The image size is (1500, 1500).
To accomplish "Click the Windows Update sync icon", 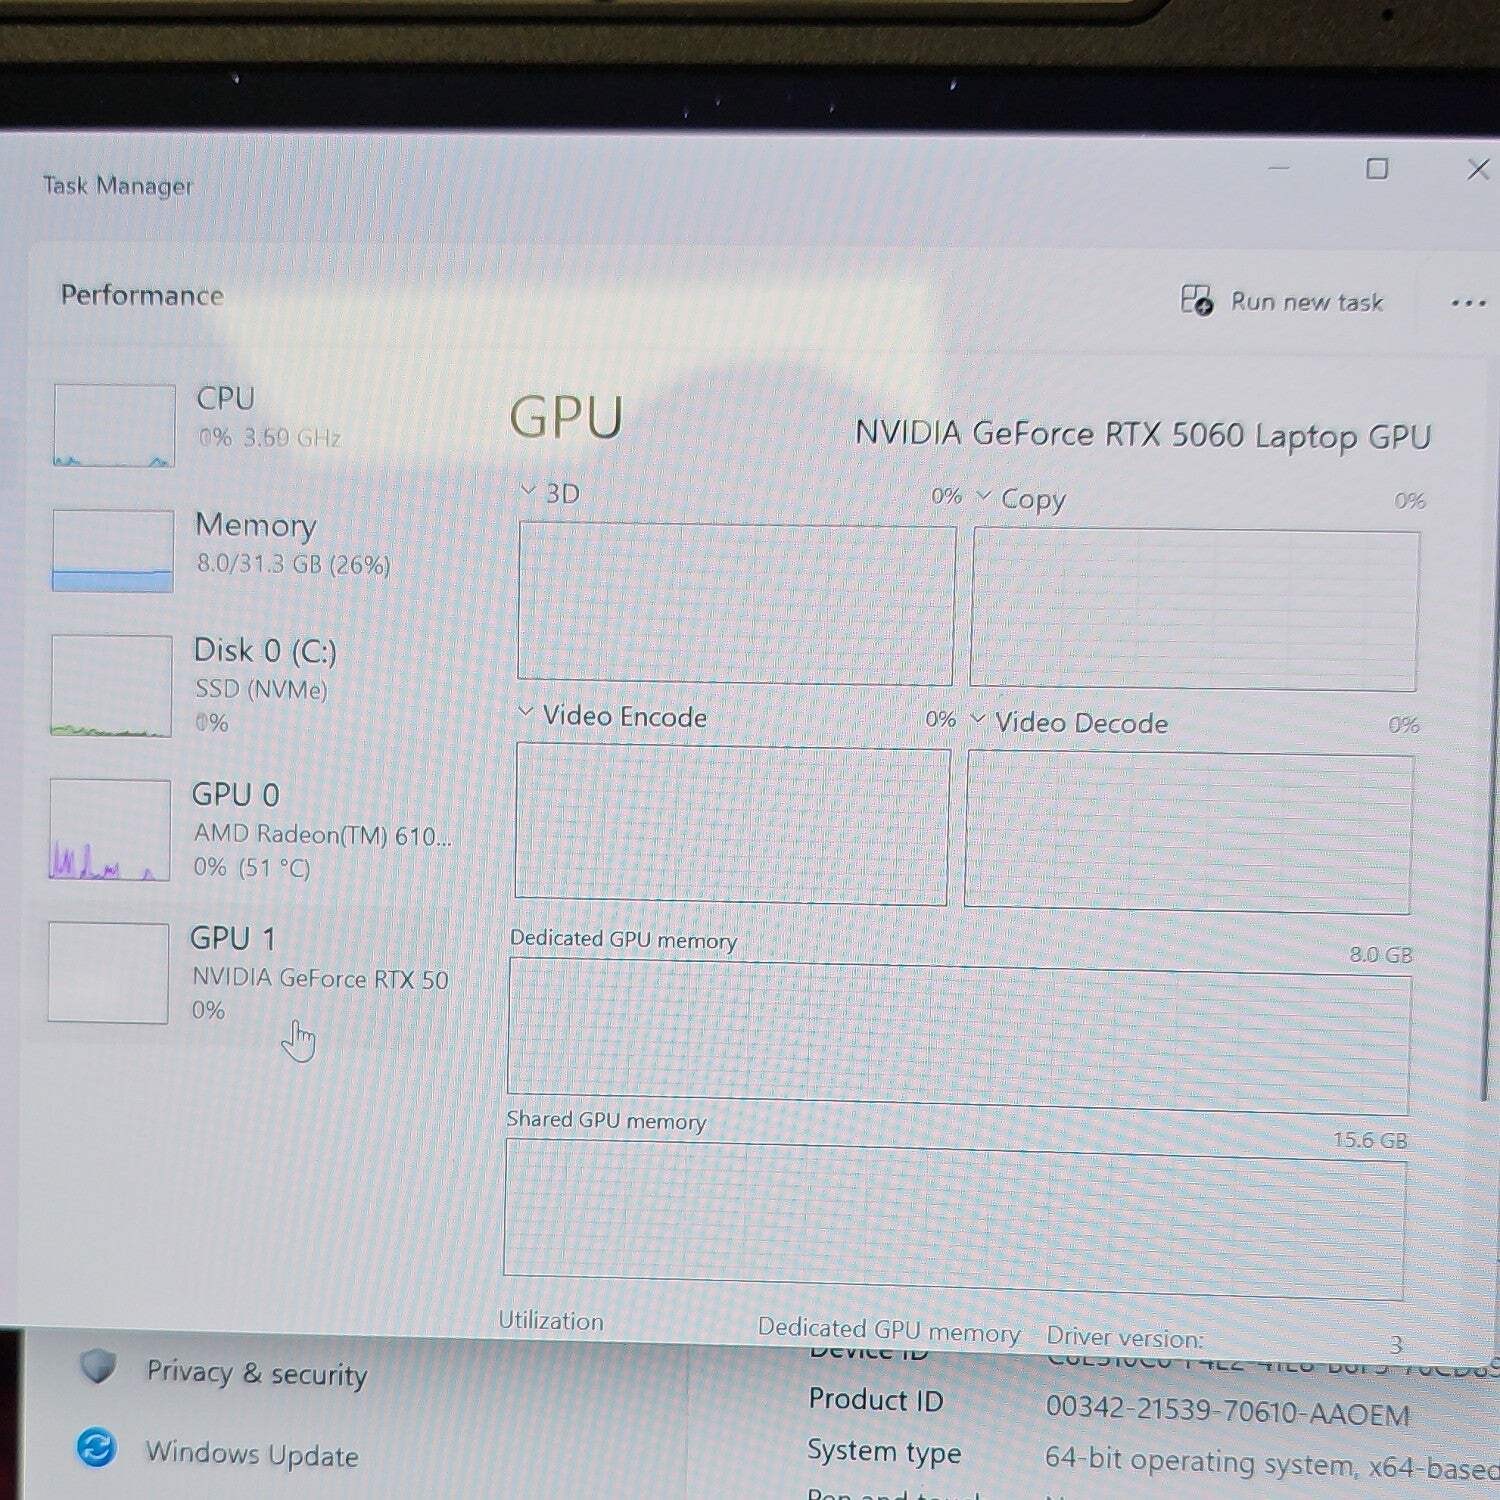I will pyautogui.click(x=96, y=1447).
